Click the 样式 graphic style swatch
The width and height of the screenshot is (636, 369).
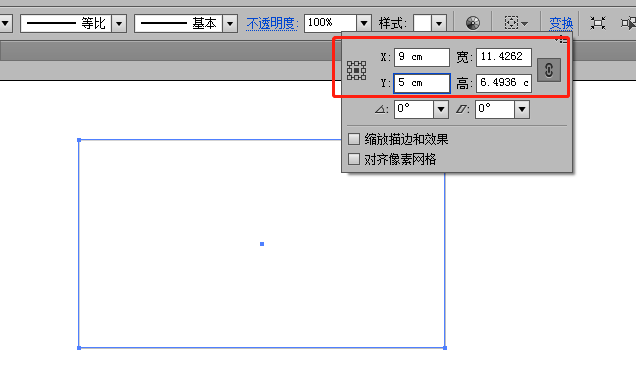pos(422,24)
